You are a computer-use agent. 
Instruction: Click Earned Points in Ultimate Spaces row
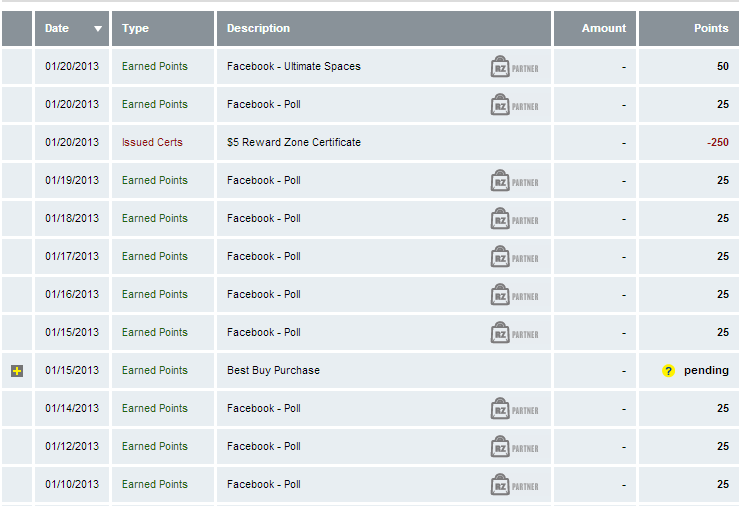pos(155,66)
